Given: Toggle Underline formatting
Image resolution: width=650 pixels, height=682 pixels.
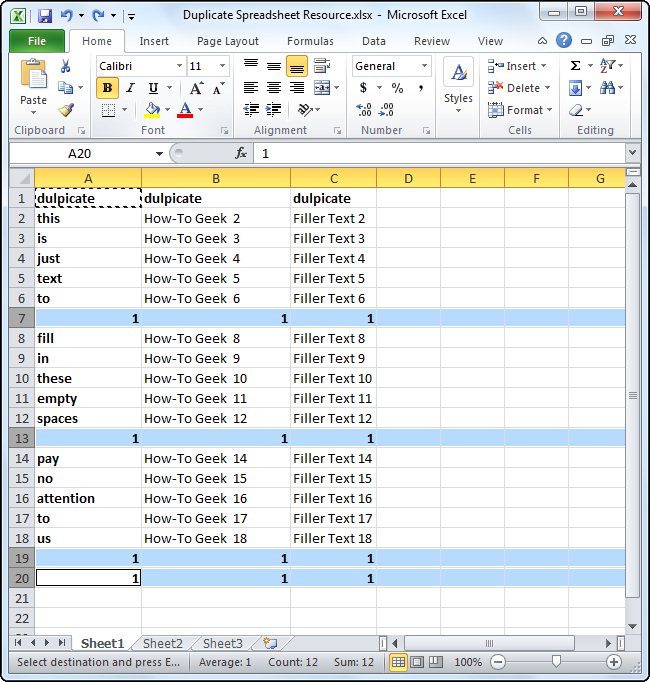Looking at the screenshot, I should tap(153, 88).
